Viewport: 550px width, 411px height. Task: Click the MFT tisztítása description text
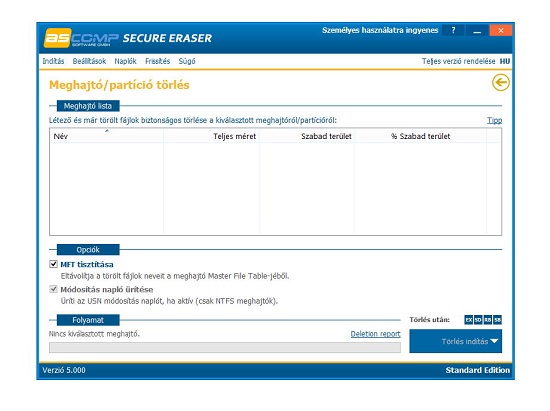175,276
